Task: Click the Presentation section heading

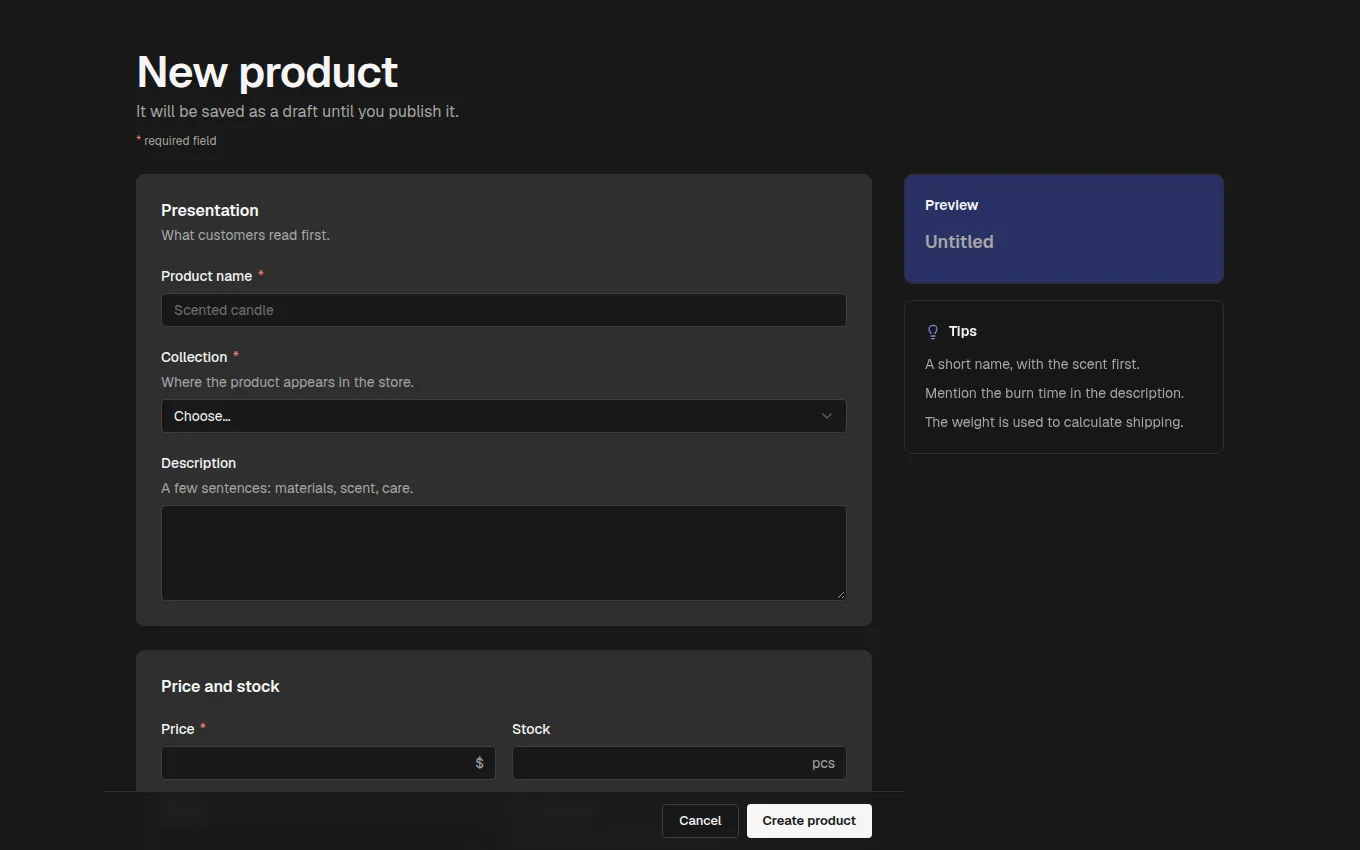Action: 210,210
